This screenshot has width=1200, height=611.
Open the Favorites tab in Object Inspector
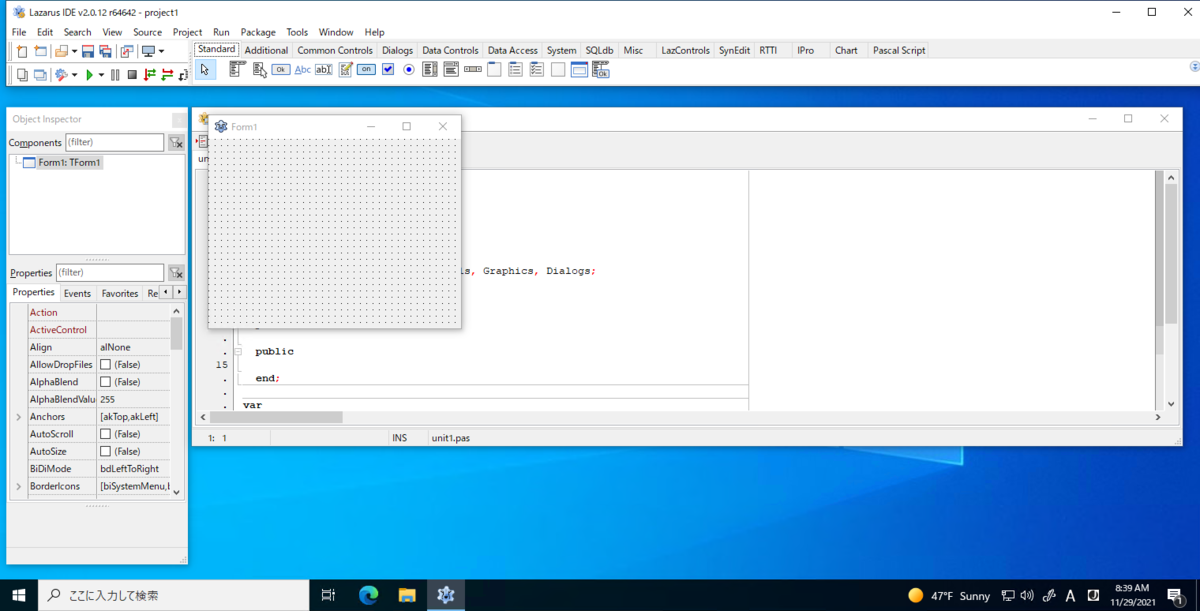[x=120, y=293]
